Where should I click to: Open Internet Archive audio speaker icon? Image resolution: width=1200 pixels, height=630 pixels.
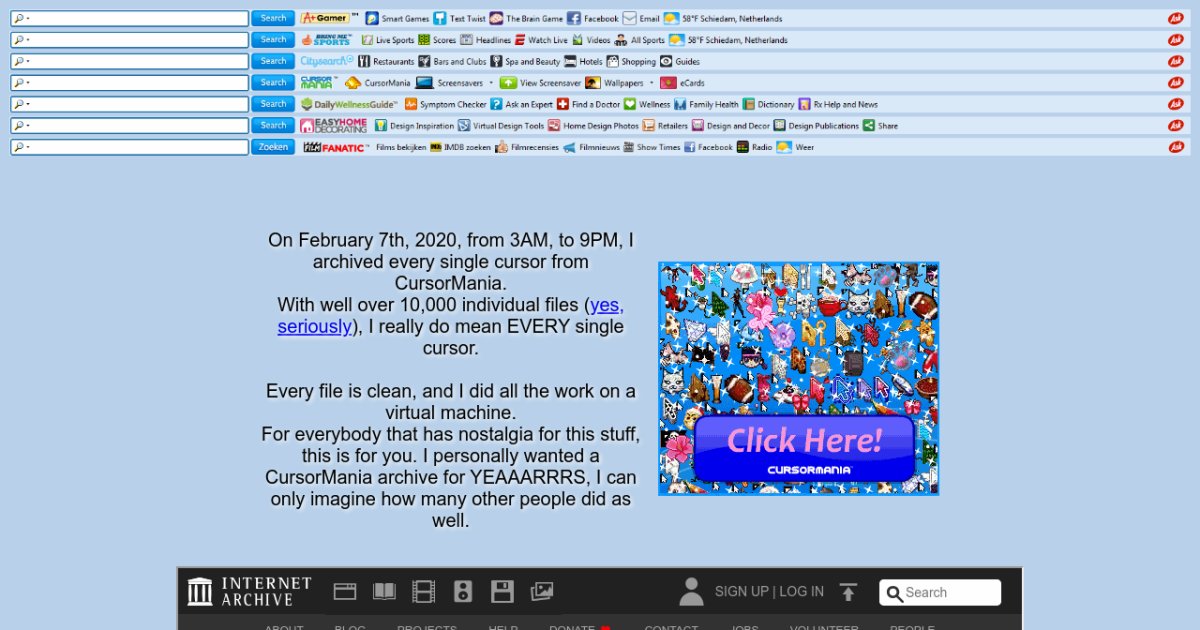click(463, 592)
